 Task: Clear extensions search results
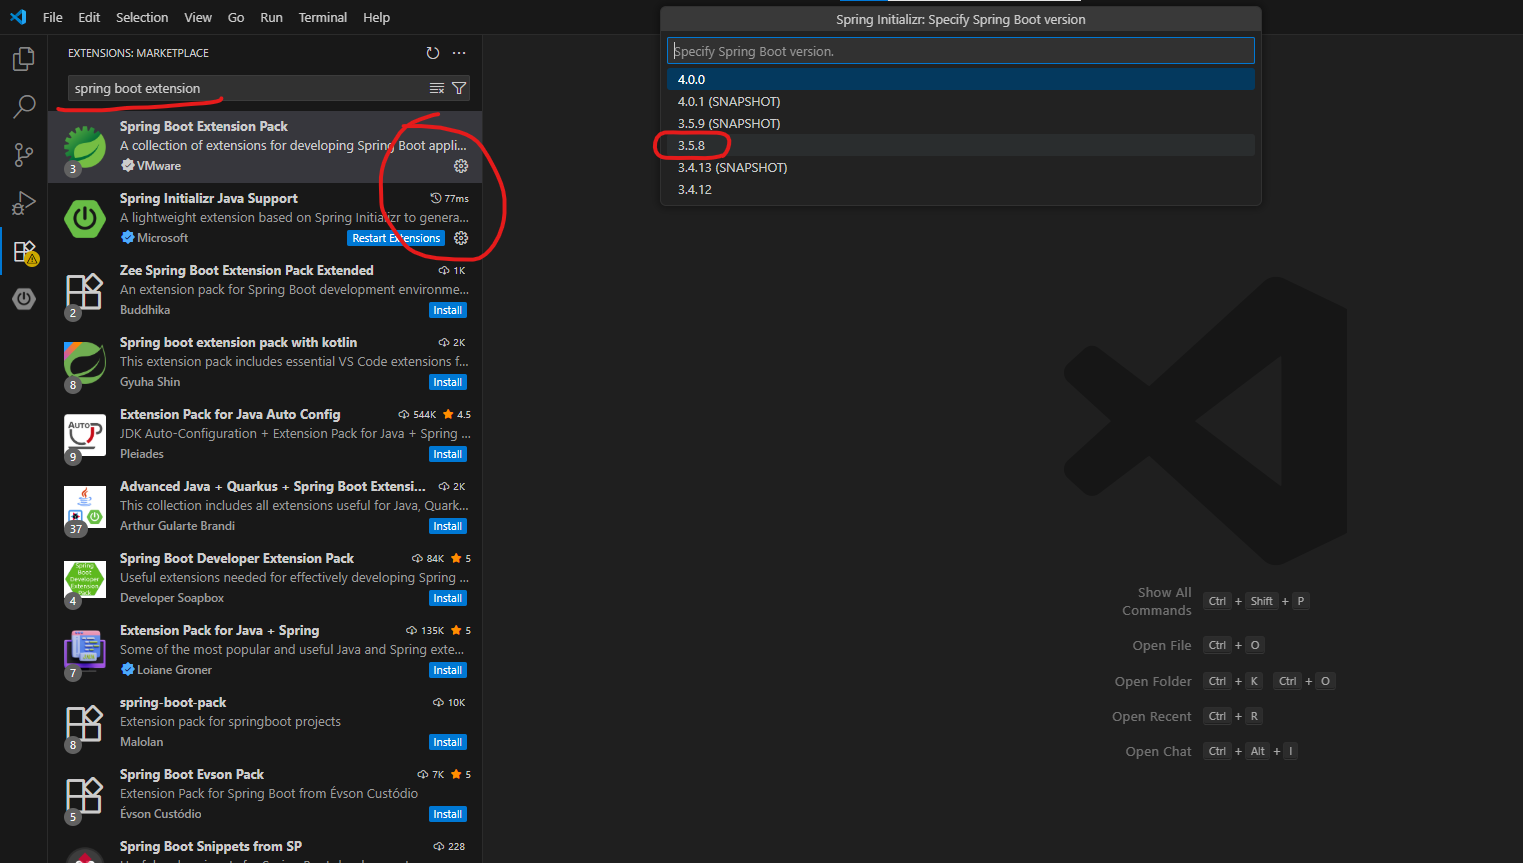[x=437, y=88]
